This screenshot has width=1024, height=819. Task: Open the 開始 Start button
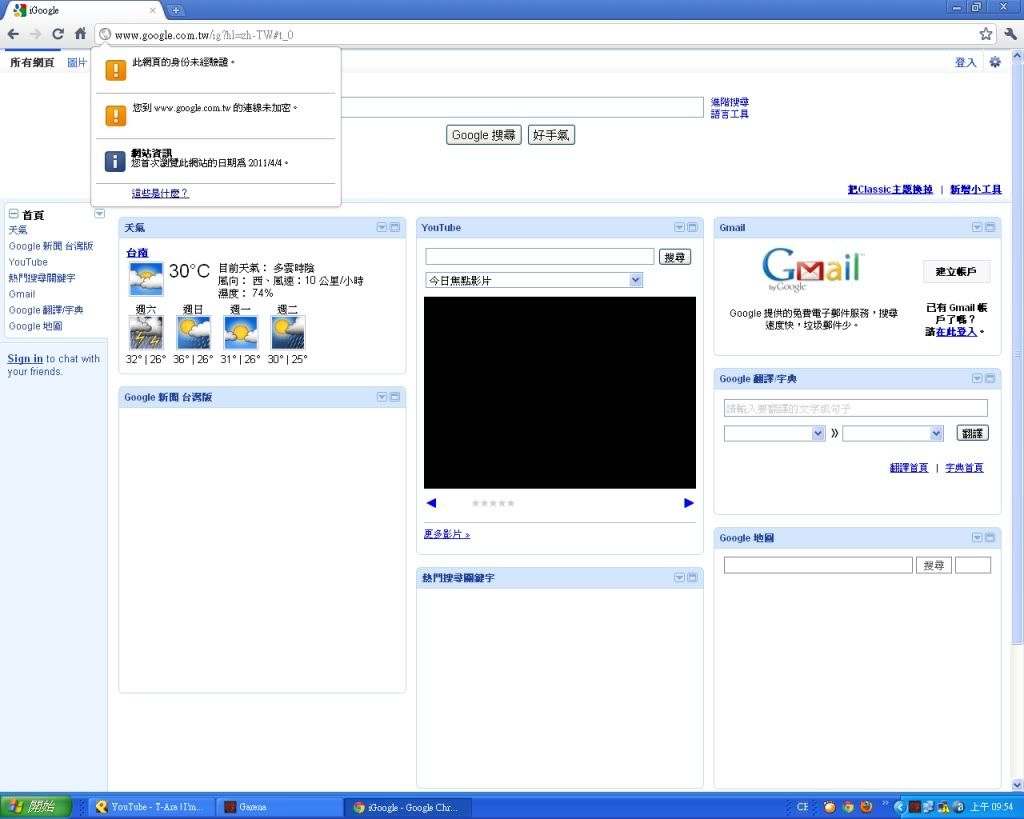pos(36,807)
